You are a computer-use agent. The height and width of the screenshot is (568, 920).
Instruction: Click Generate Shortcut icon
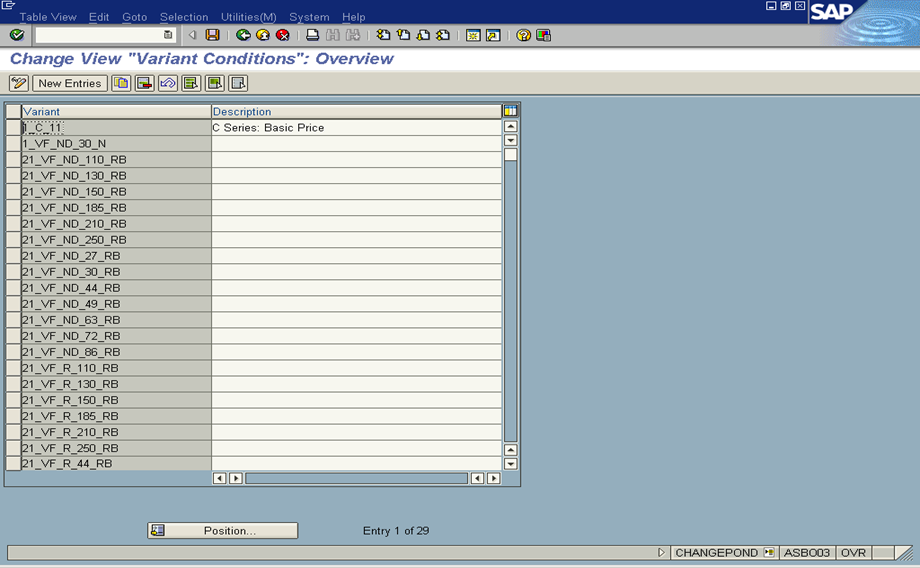coord(493,35)
